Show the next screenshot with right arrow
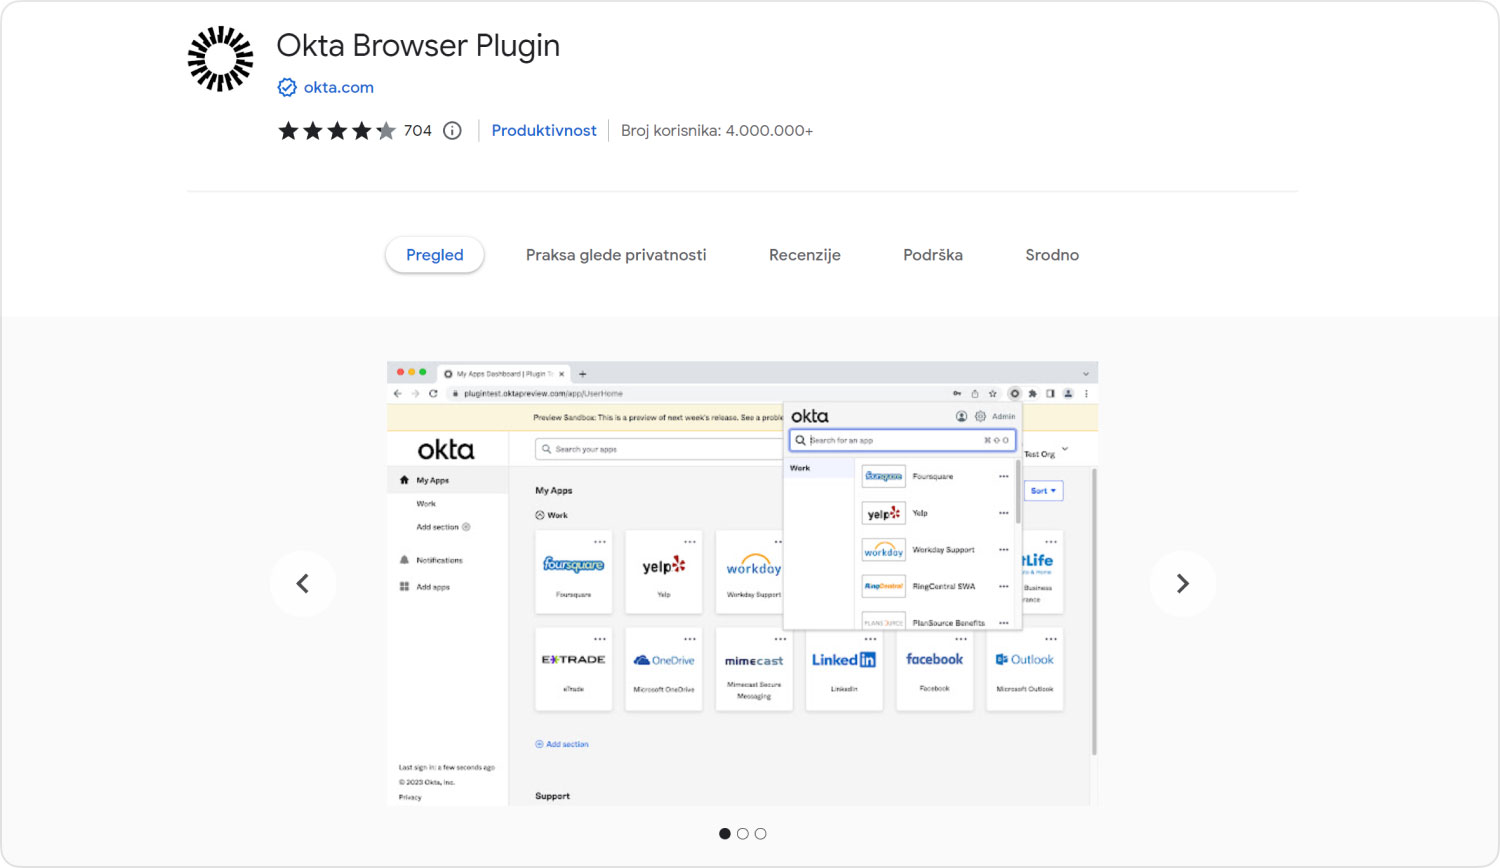This screenshot has height=868, width=1500. (1183, 583)
